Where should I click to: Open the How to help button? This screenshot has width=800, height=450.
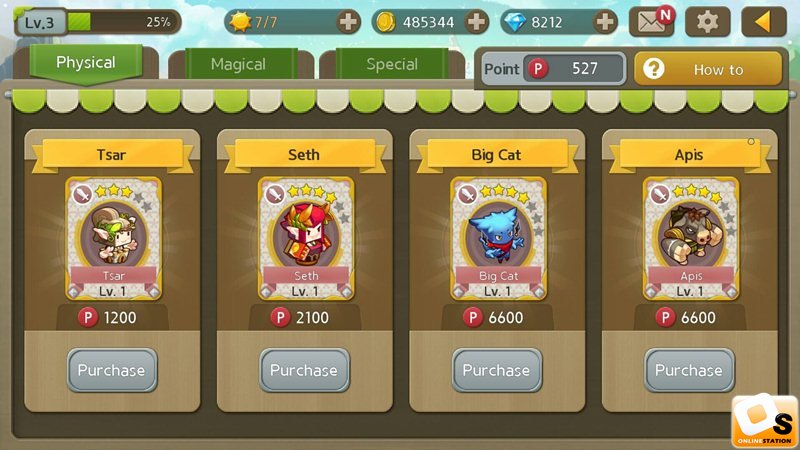(x=708, y=68)
